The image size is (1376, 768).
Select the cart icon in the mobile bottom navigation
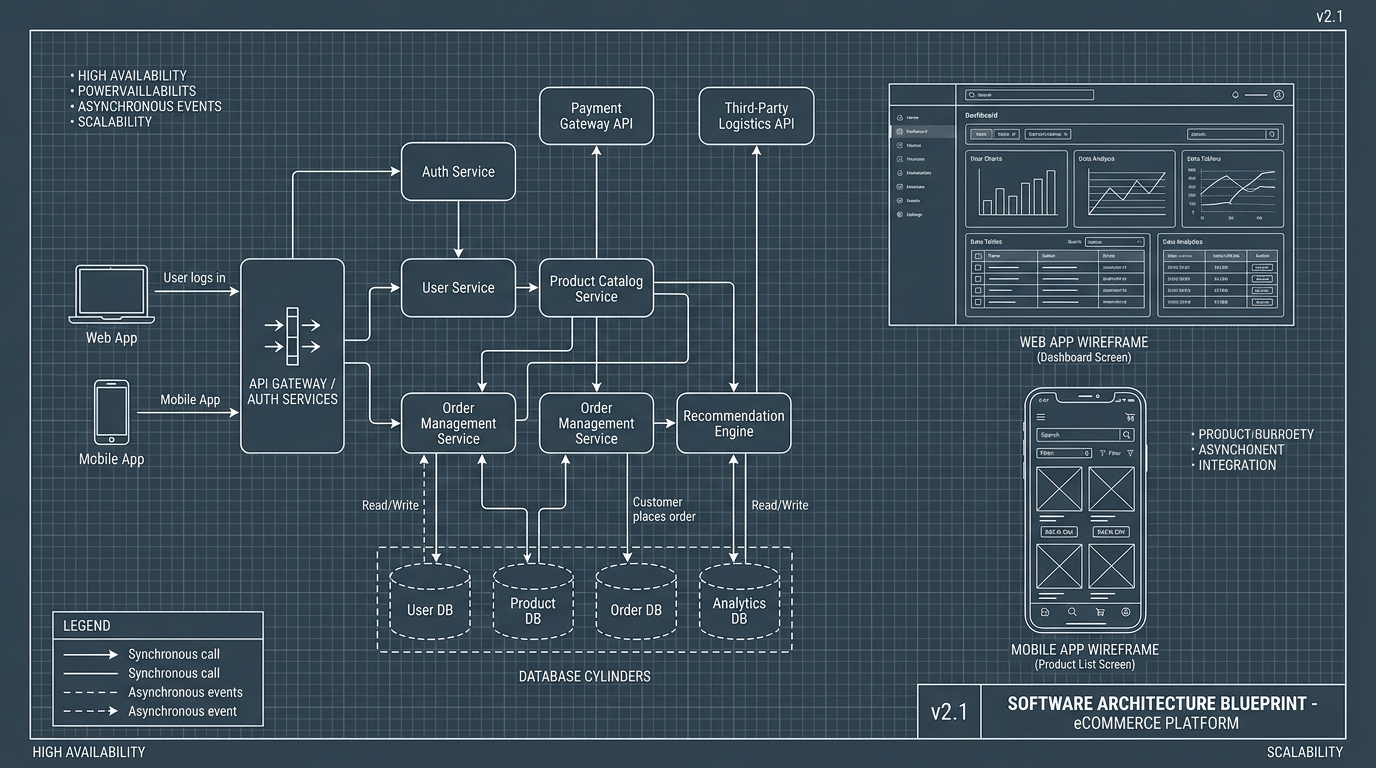click(x=1099, y=612)
